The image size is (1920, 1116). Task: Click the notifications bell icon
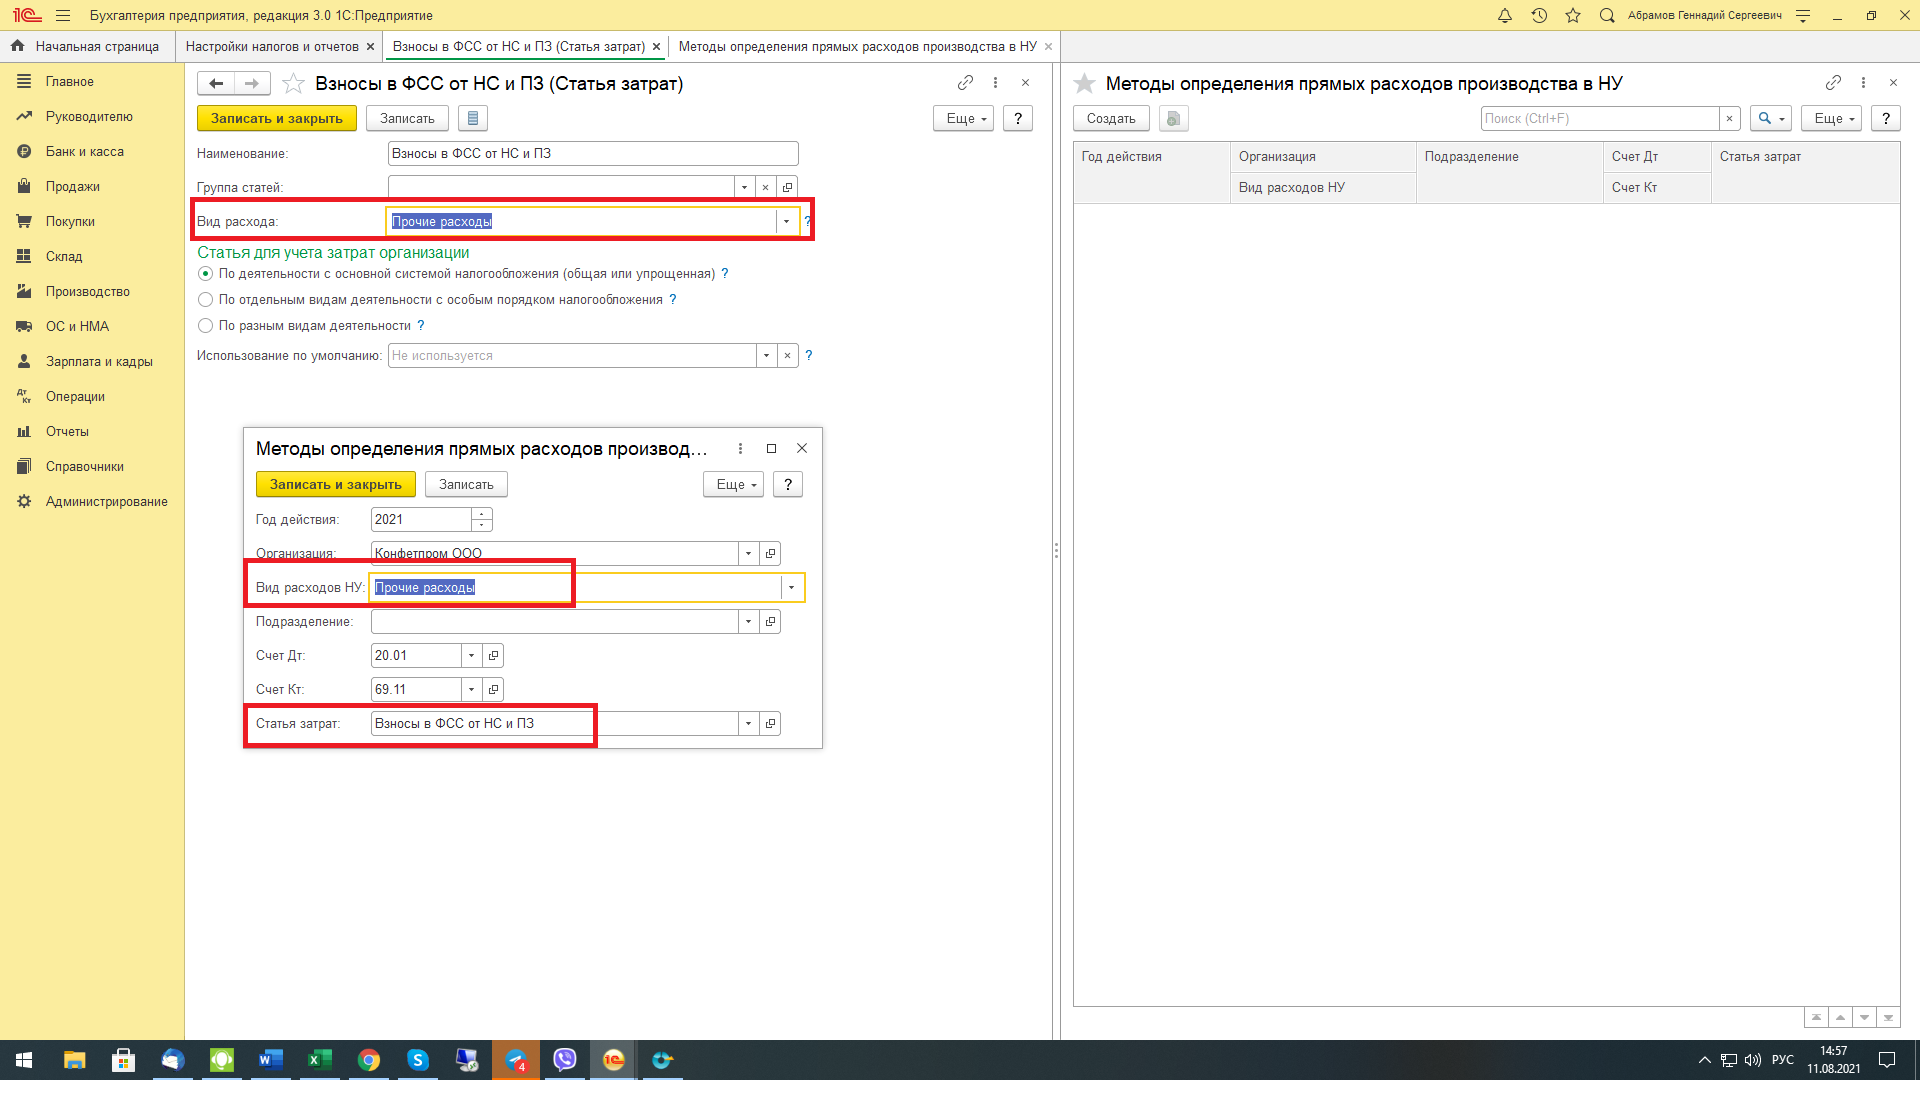(1505, 15)
